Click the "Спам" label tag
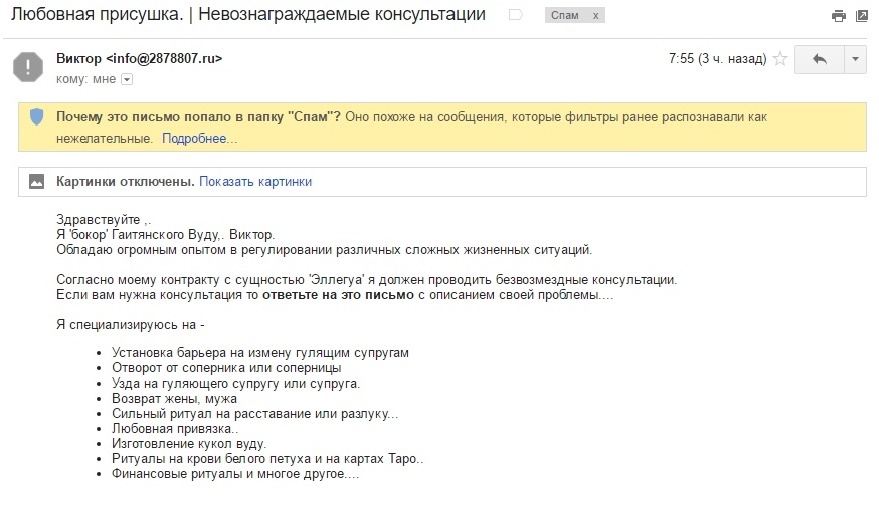879x513 pixels. (x=566, y=16)
